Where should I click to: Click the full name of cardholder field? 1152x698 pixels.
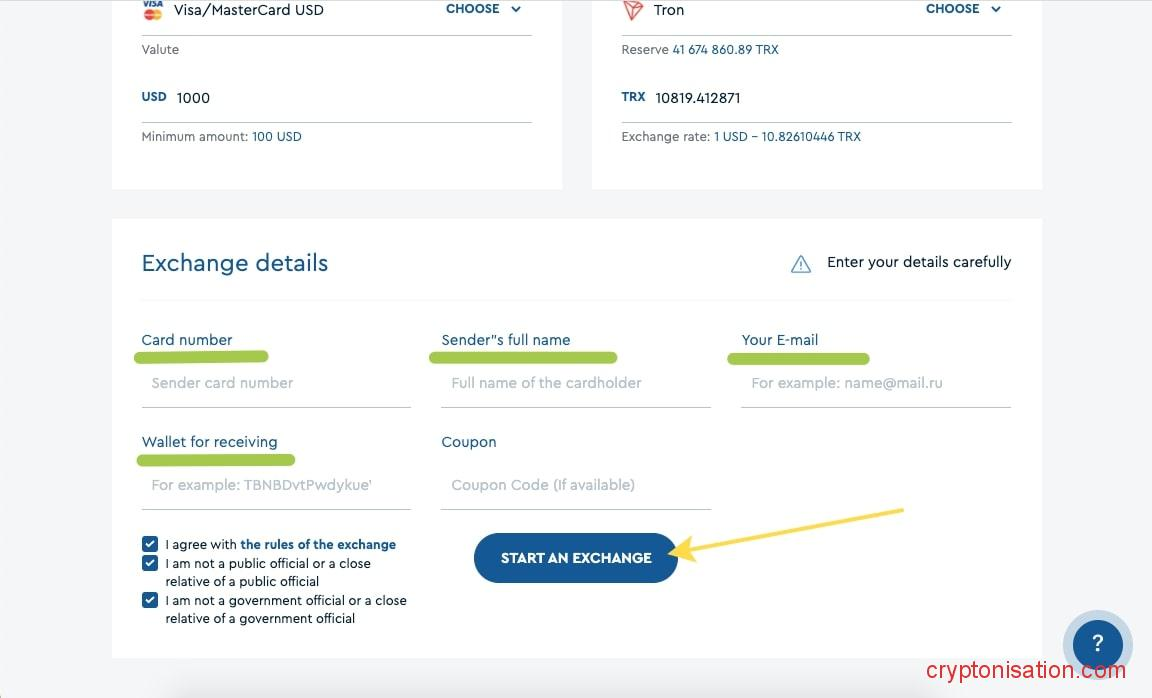pos(576,383)
